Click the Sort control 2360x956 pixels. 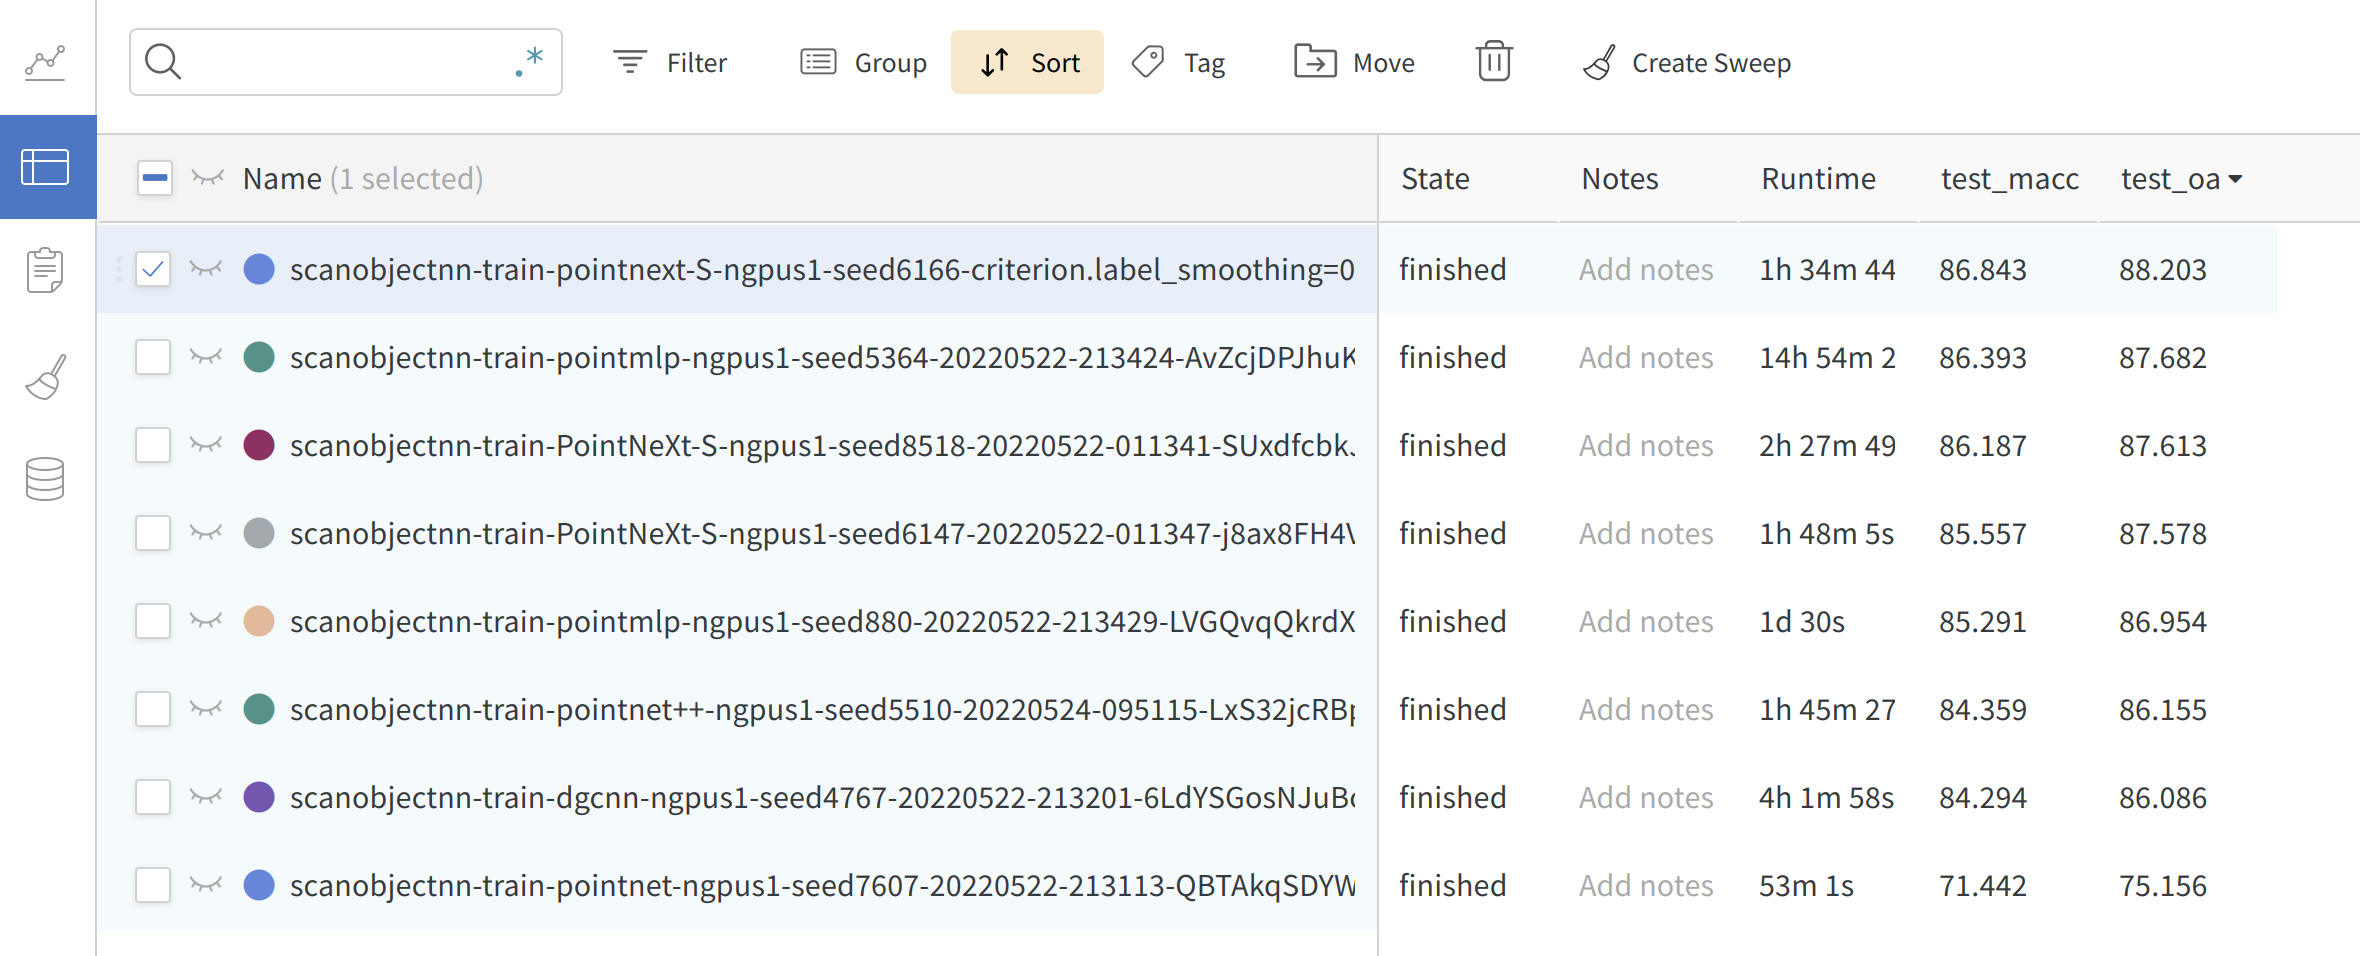point(1027,61)
